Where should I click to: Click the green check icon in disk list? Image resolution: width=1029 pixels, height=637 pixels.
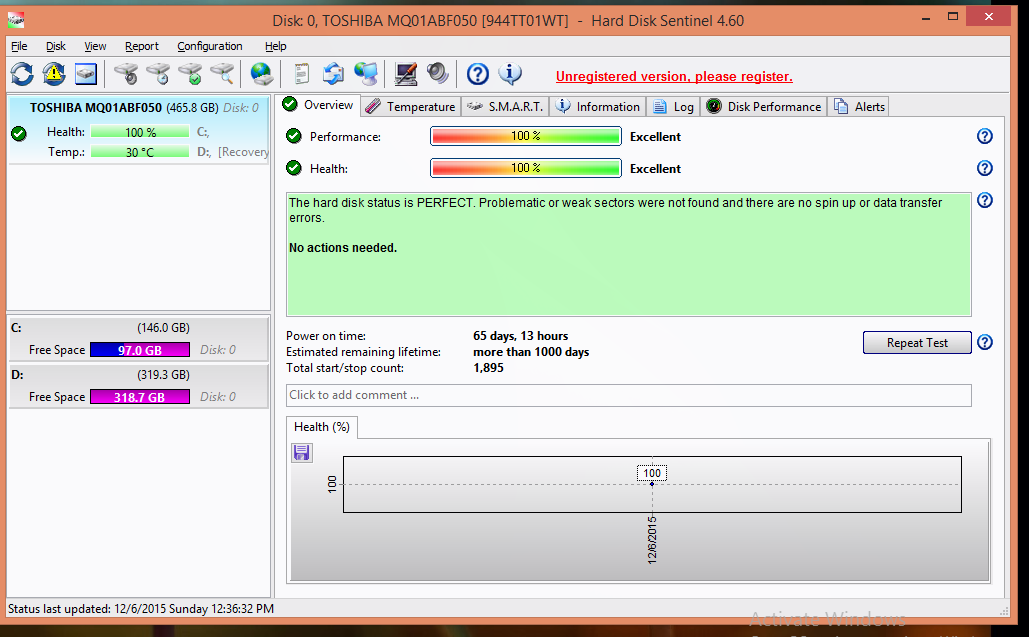pos(19,134)
